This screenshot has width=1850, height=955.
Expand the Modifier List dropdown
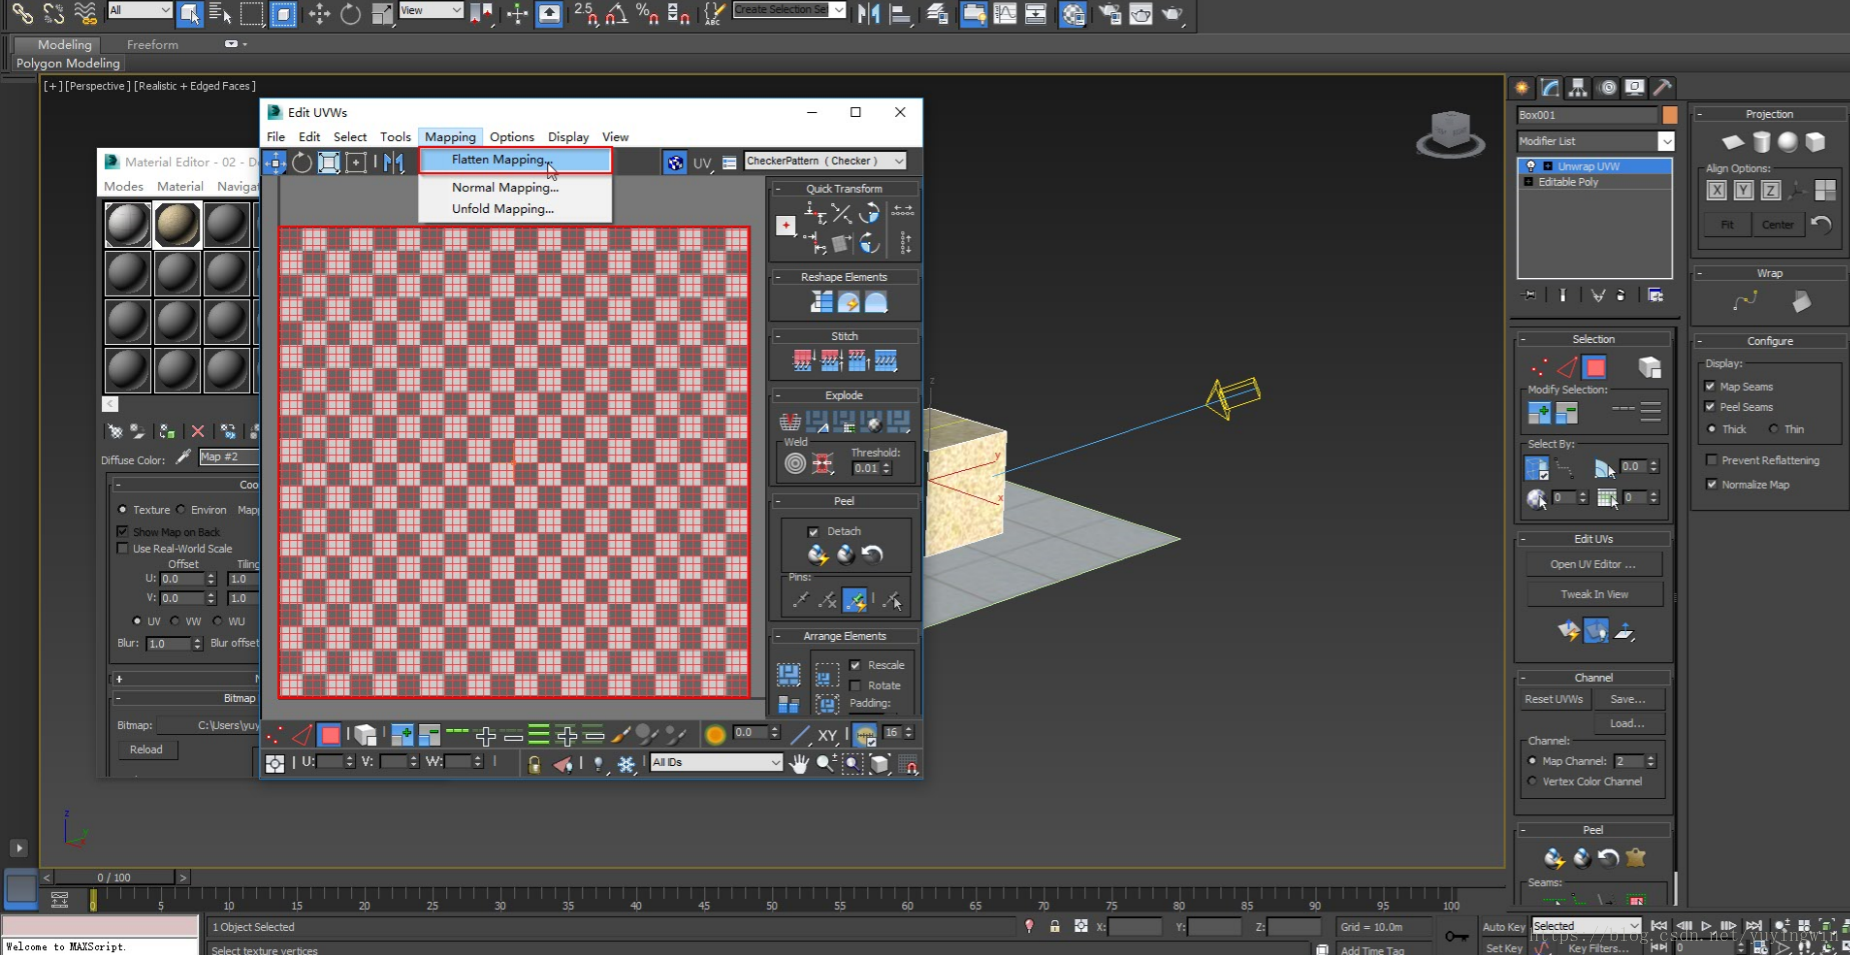click(x=1665, y=141)
